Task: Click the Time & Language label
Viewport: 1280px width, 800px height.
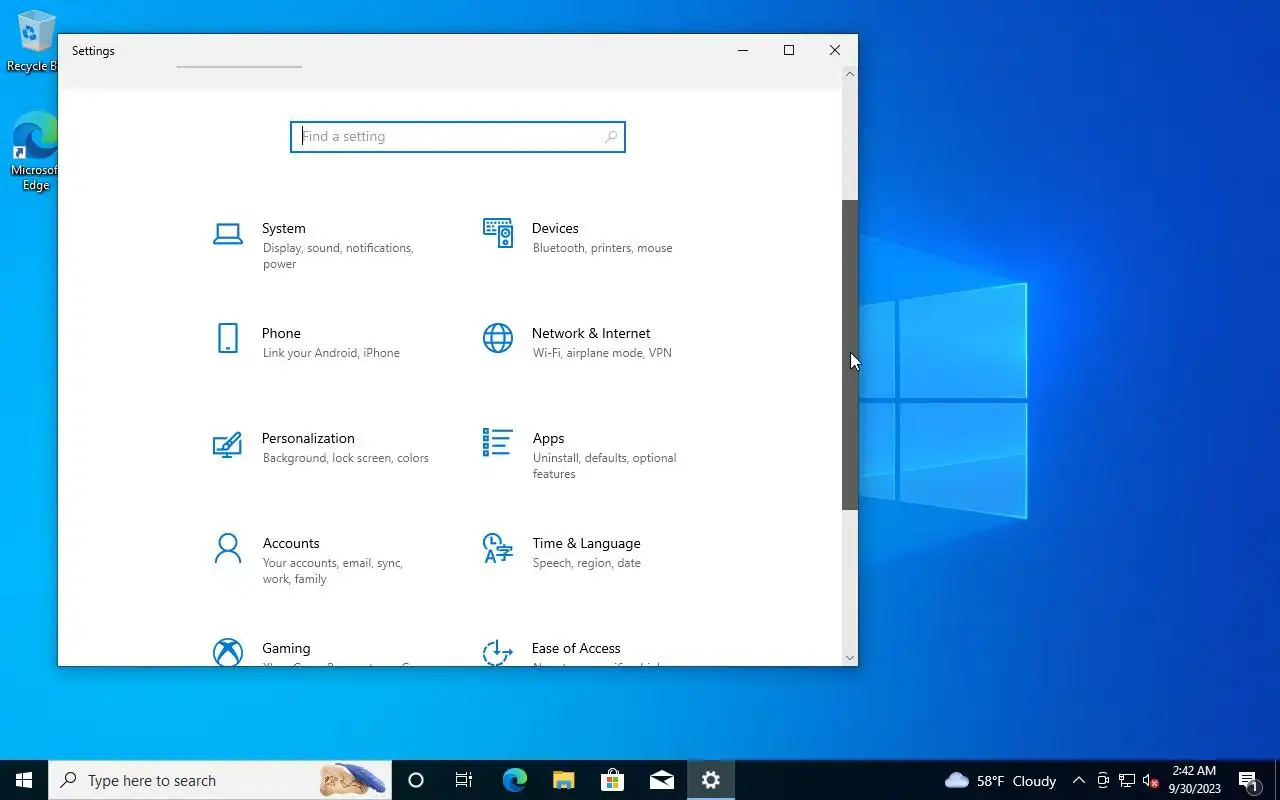Action: pos(586,543)
